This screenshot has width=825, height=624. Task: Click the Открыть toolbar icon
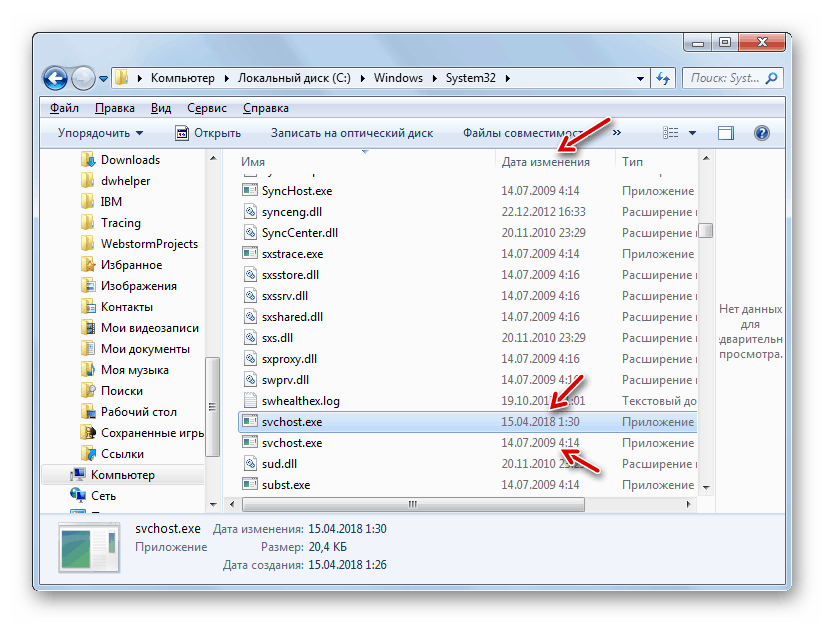[183, 132]
